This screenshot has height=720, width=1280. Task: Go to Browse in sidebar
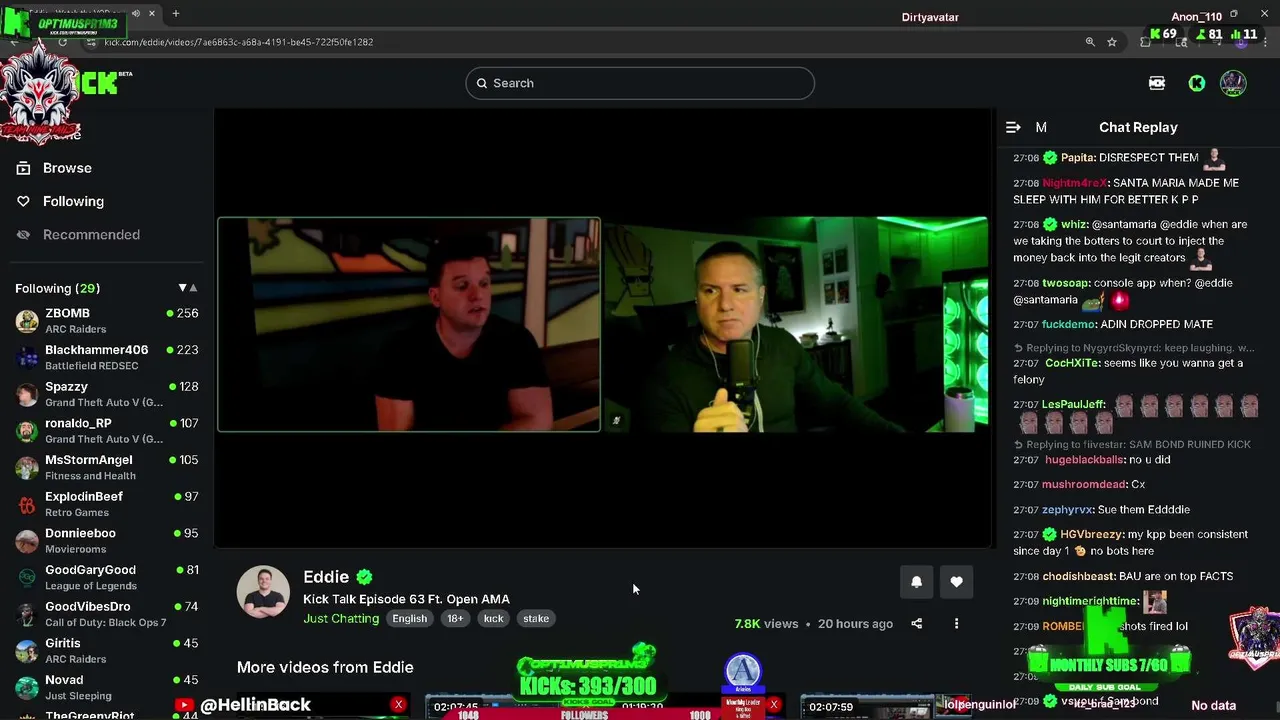coord(67,168)
